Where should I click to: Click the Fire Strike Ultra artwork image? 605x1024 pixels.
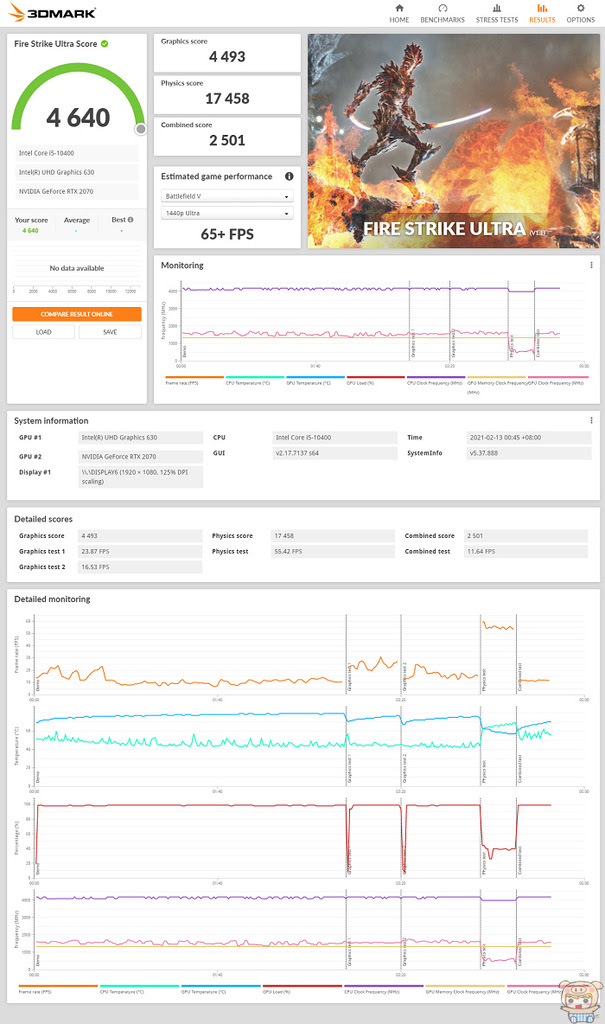point(453,141)
